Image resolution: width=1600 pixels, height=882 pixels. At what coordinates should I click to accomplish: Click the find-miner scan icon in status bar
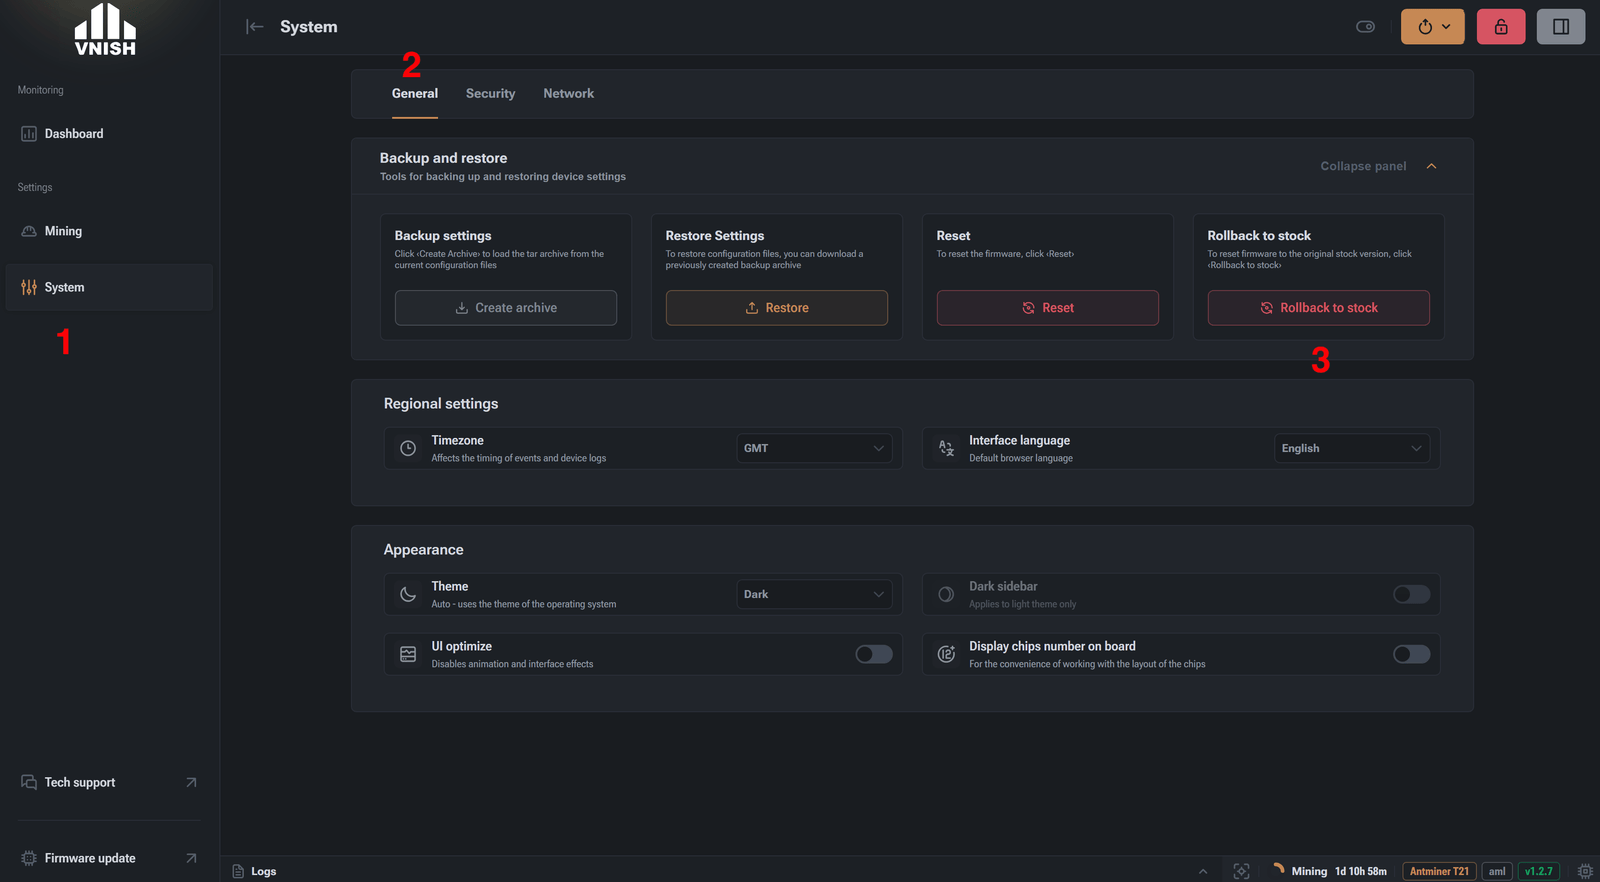point(1241,871)
